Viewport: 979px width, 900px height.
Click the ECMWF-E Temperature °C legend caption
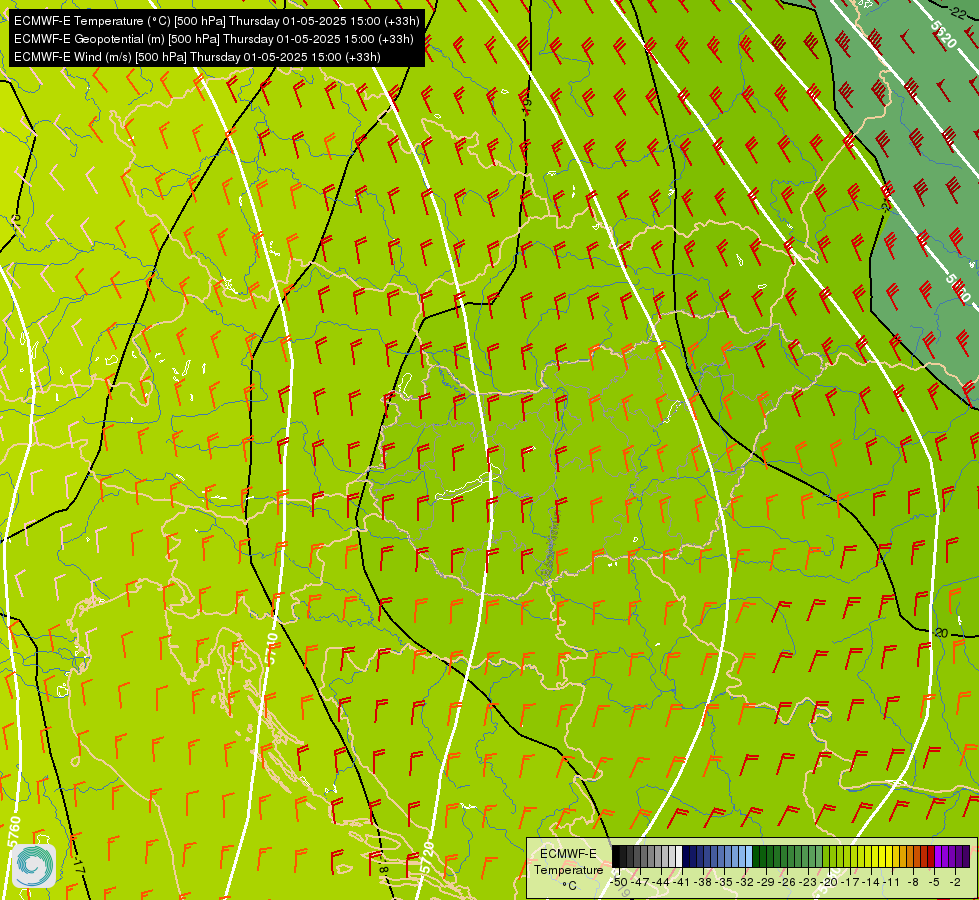click(568, 869)
